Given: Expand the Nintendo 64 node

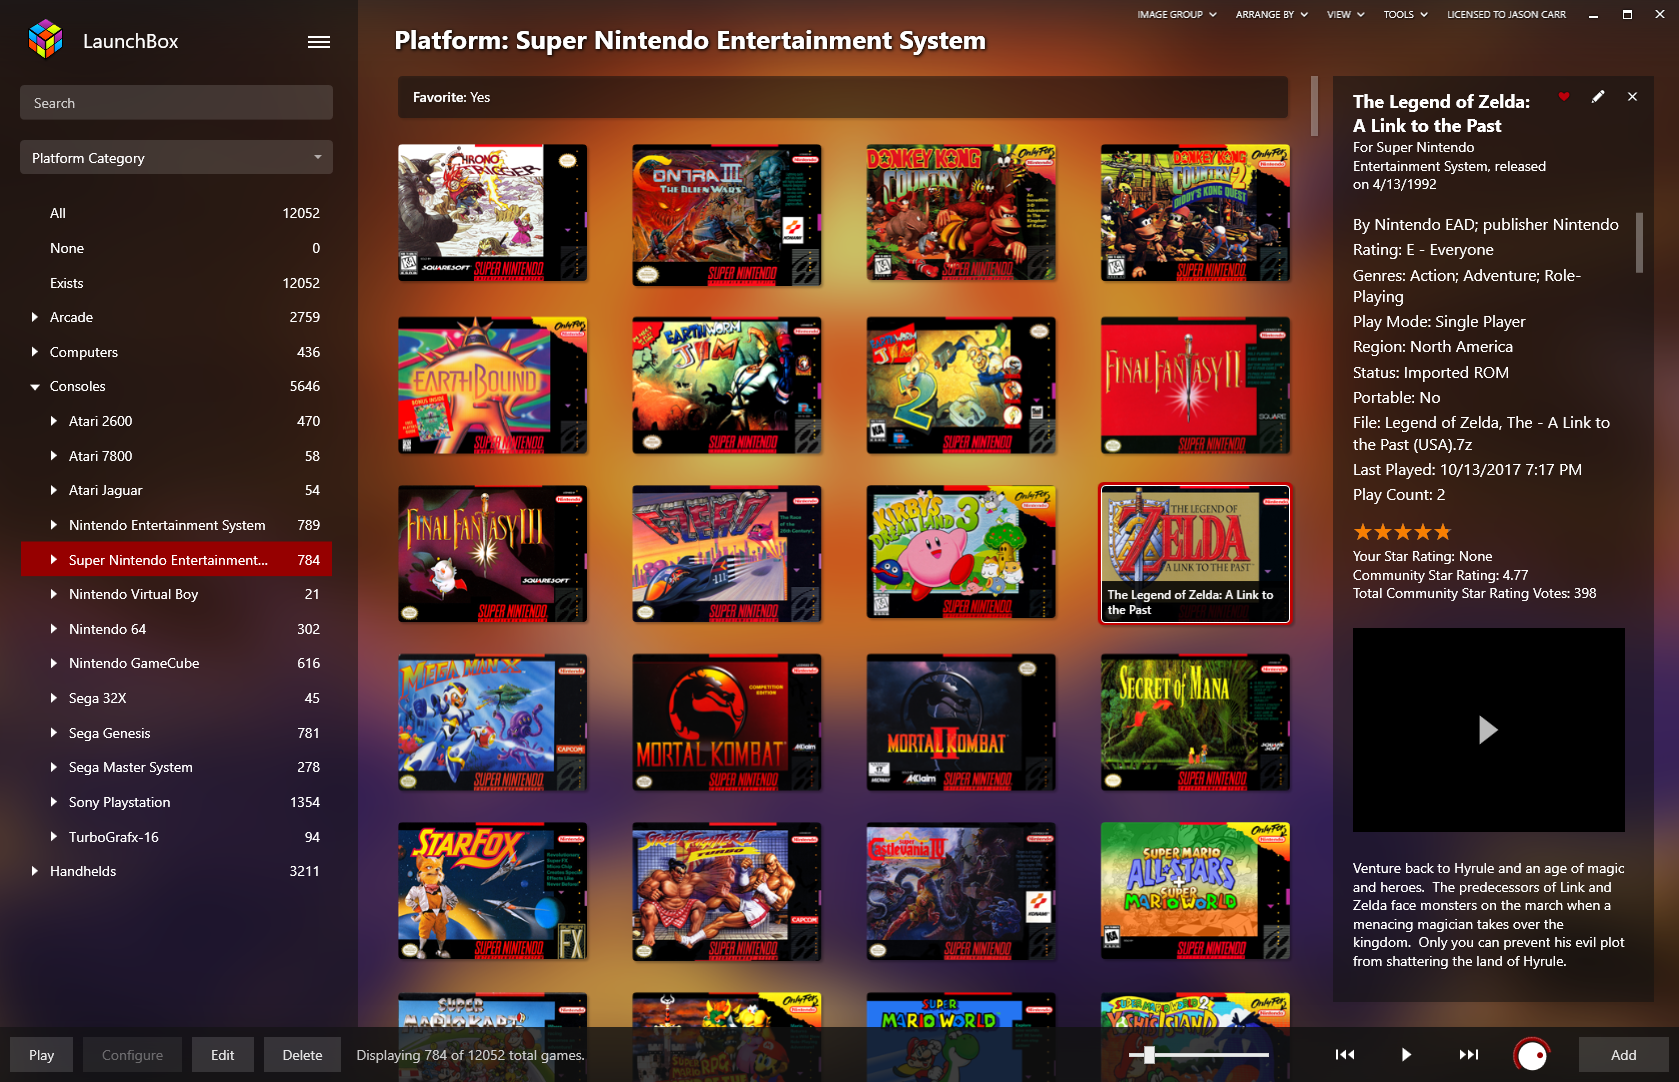Looking at the screenshot, I should [x=53, y=629].
